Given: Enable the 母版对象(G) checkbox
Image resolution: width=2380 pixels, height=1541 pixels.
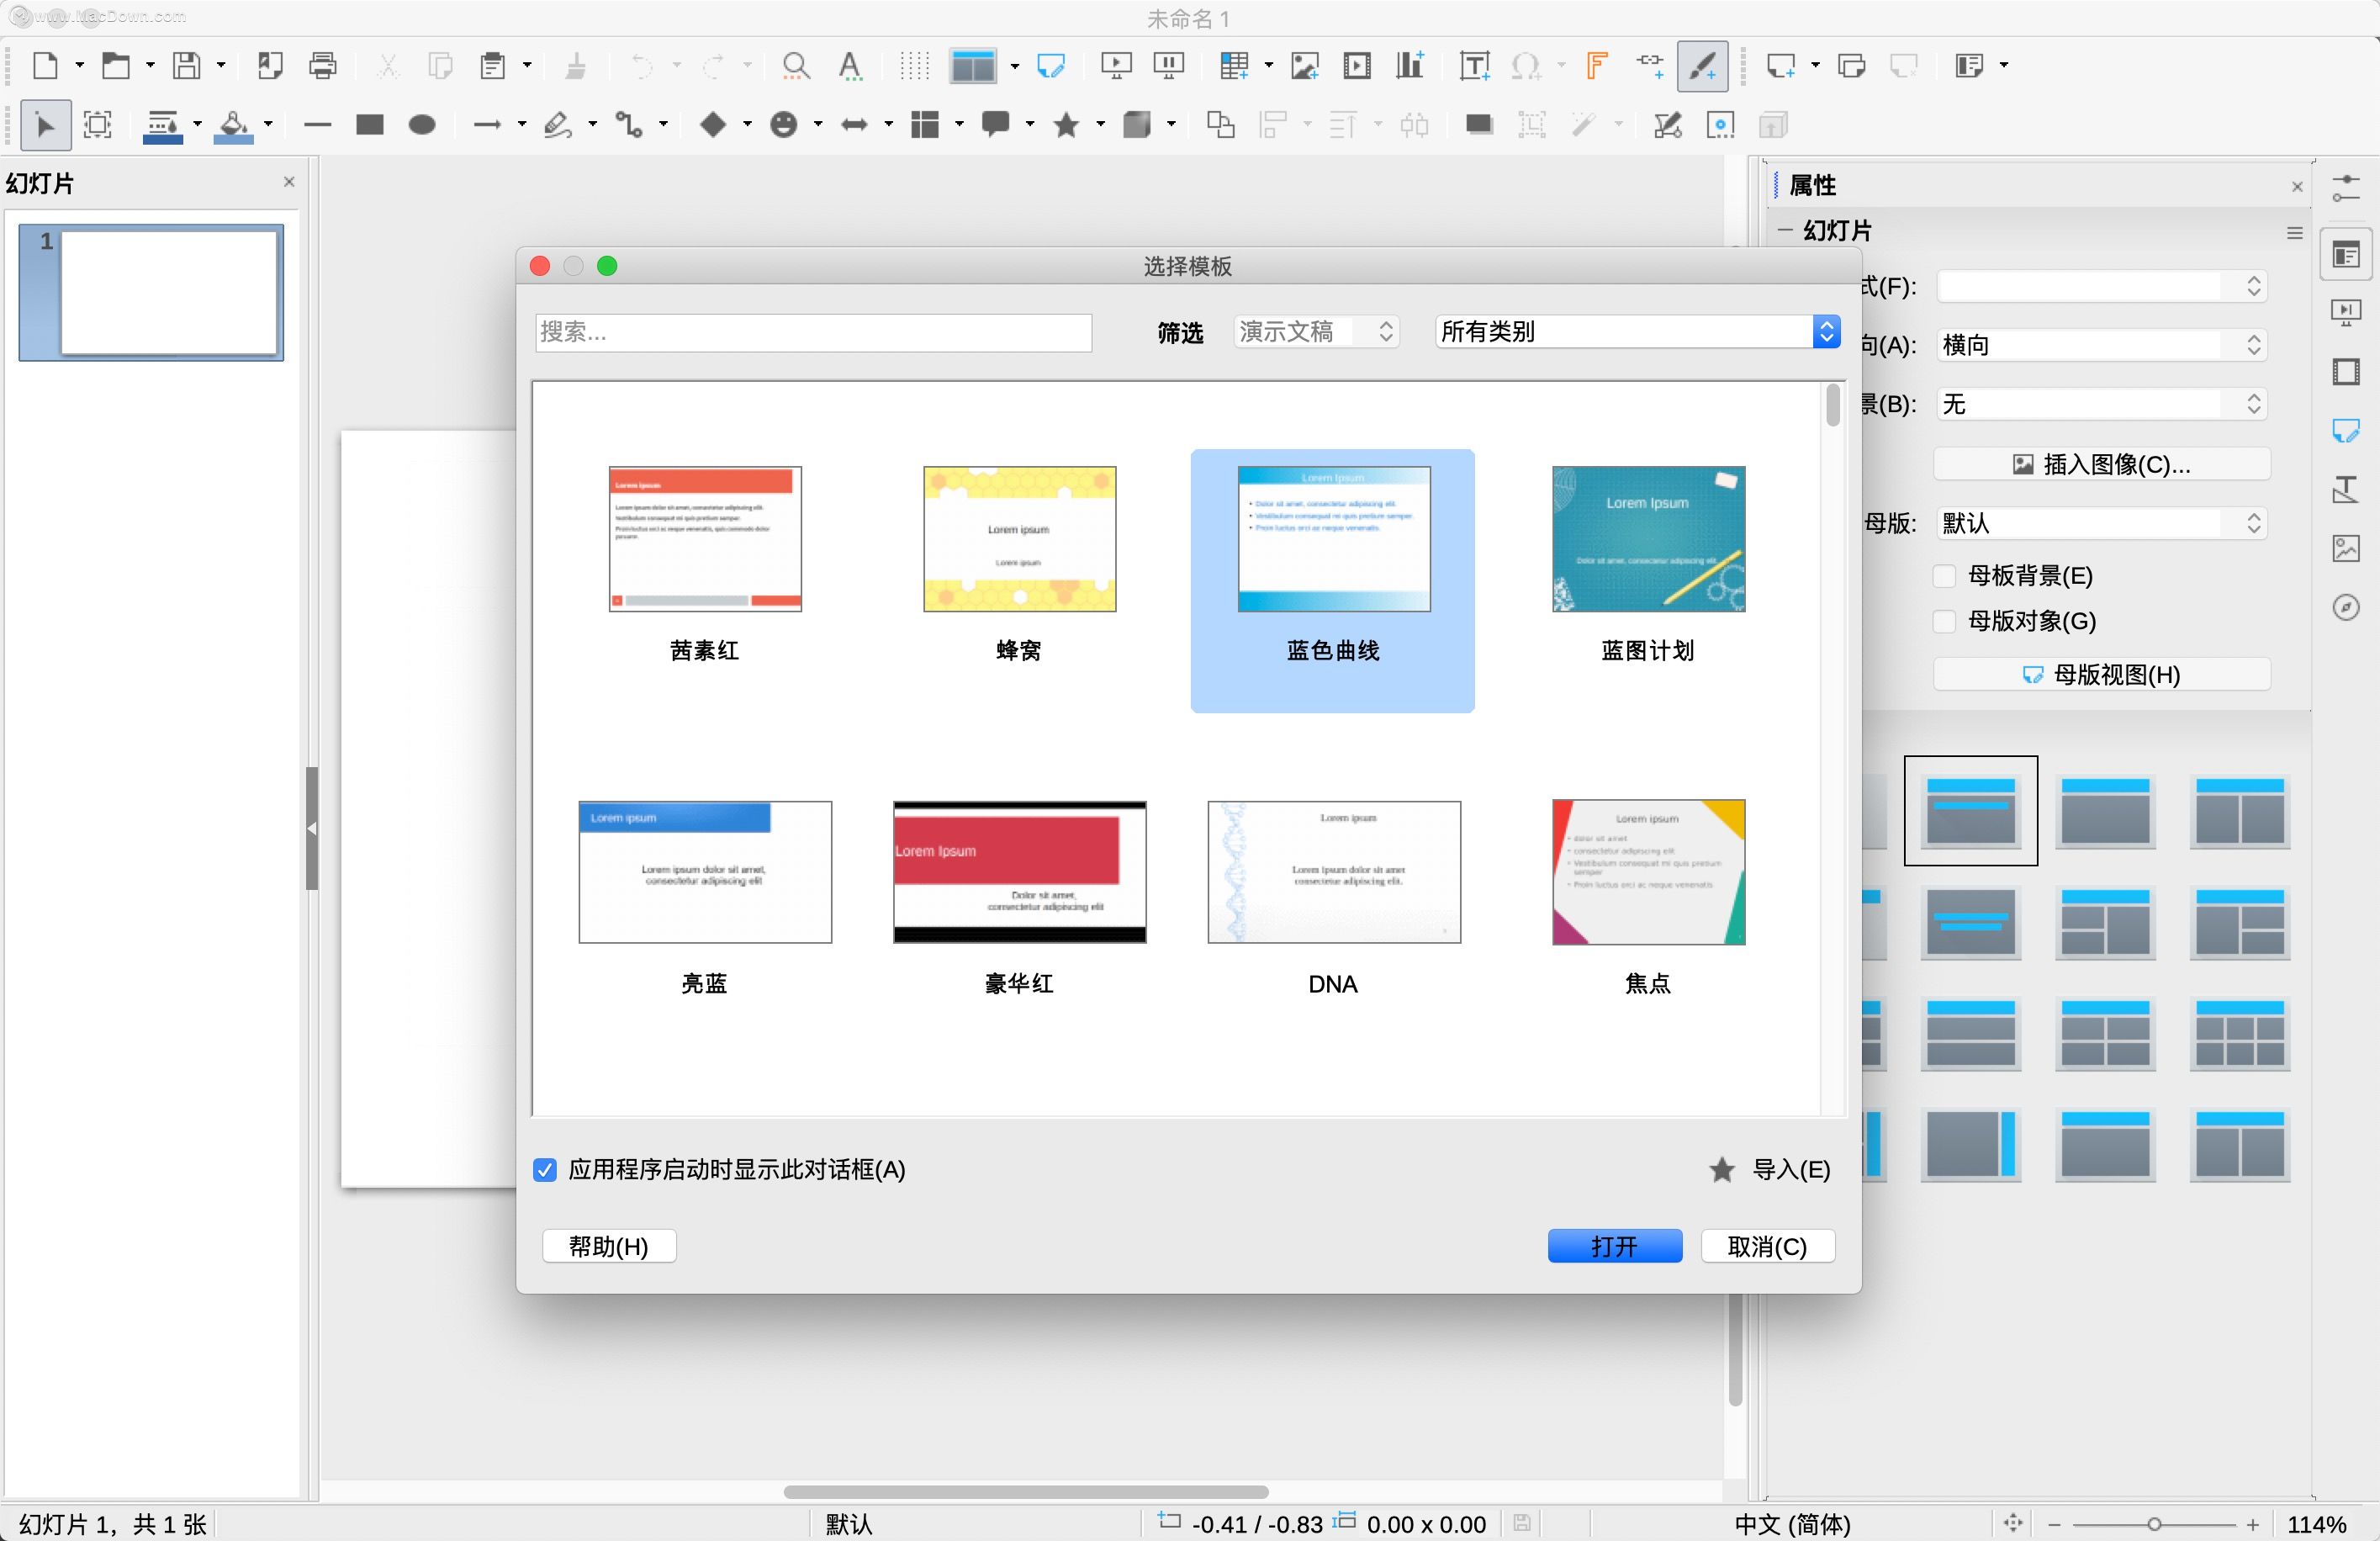Looking at the screenshot, I should (x=1944, y=621).
